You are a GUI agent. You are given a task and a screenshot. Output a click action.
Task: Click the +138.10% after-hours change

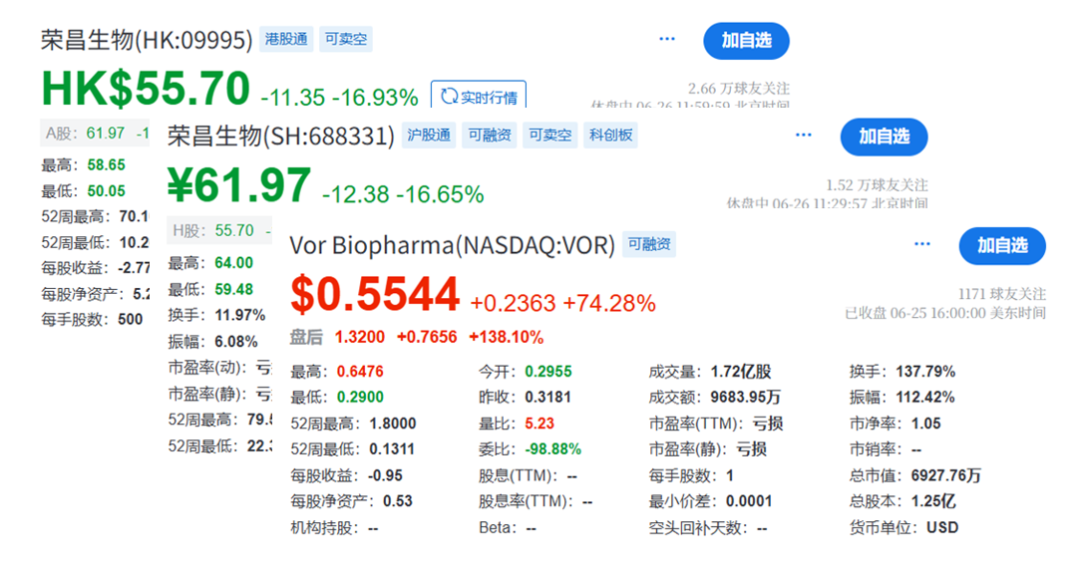[506, 337]
